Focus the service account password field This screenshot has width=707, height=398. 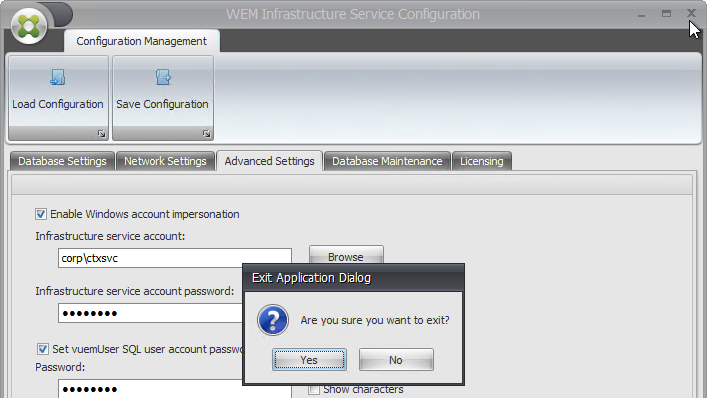click(150, 313)
